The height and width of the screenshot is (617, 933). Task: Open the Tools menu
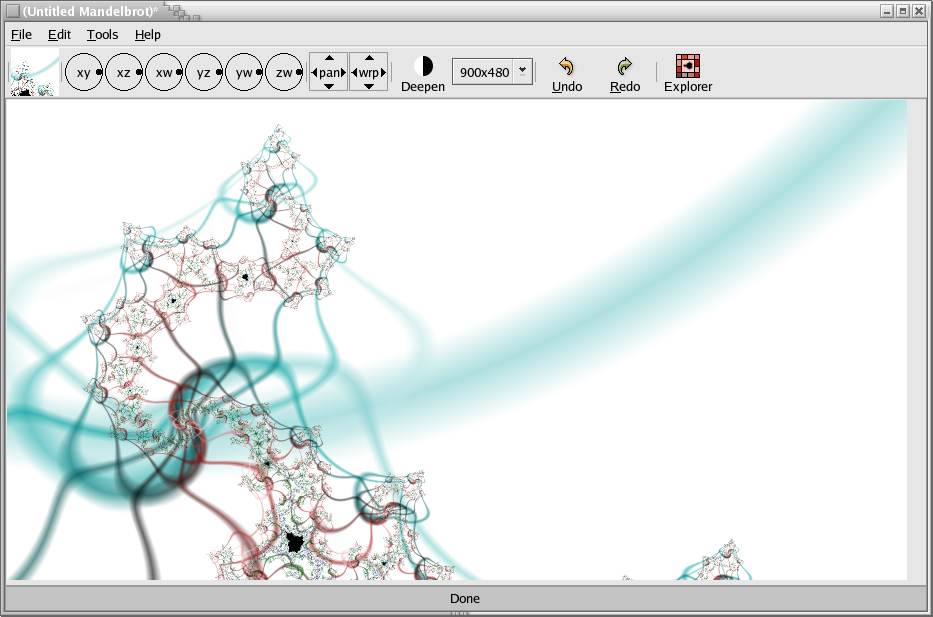102,34
